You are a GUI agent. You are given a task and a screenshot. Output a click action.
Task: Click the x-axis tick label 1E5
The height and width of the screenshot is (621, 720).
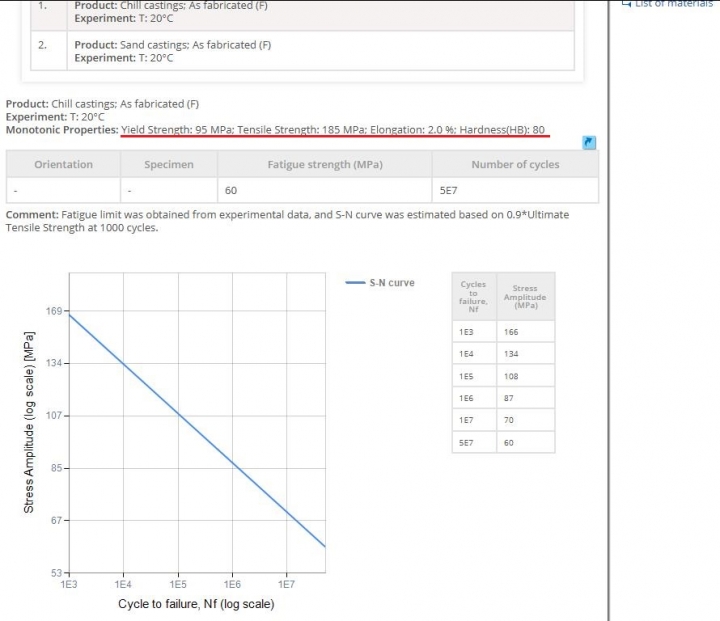coord(178,584)
